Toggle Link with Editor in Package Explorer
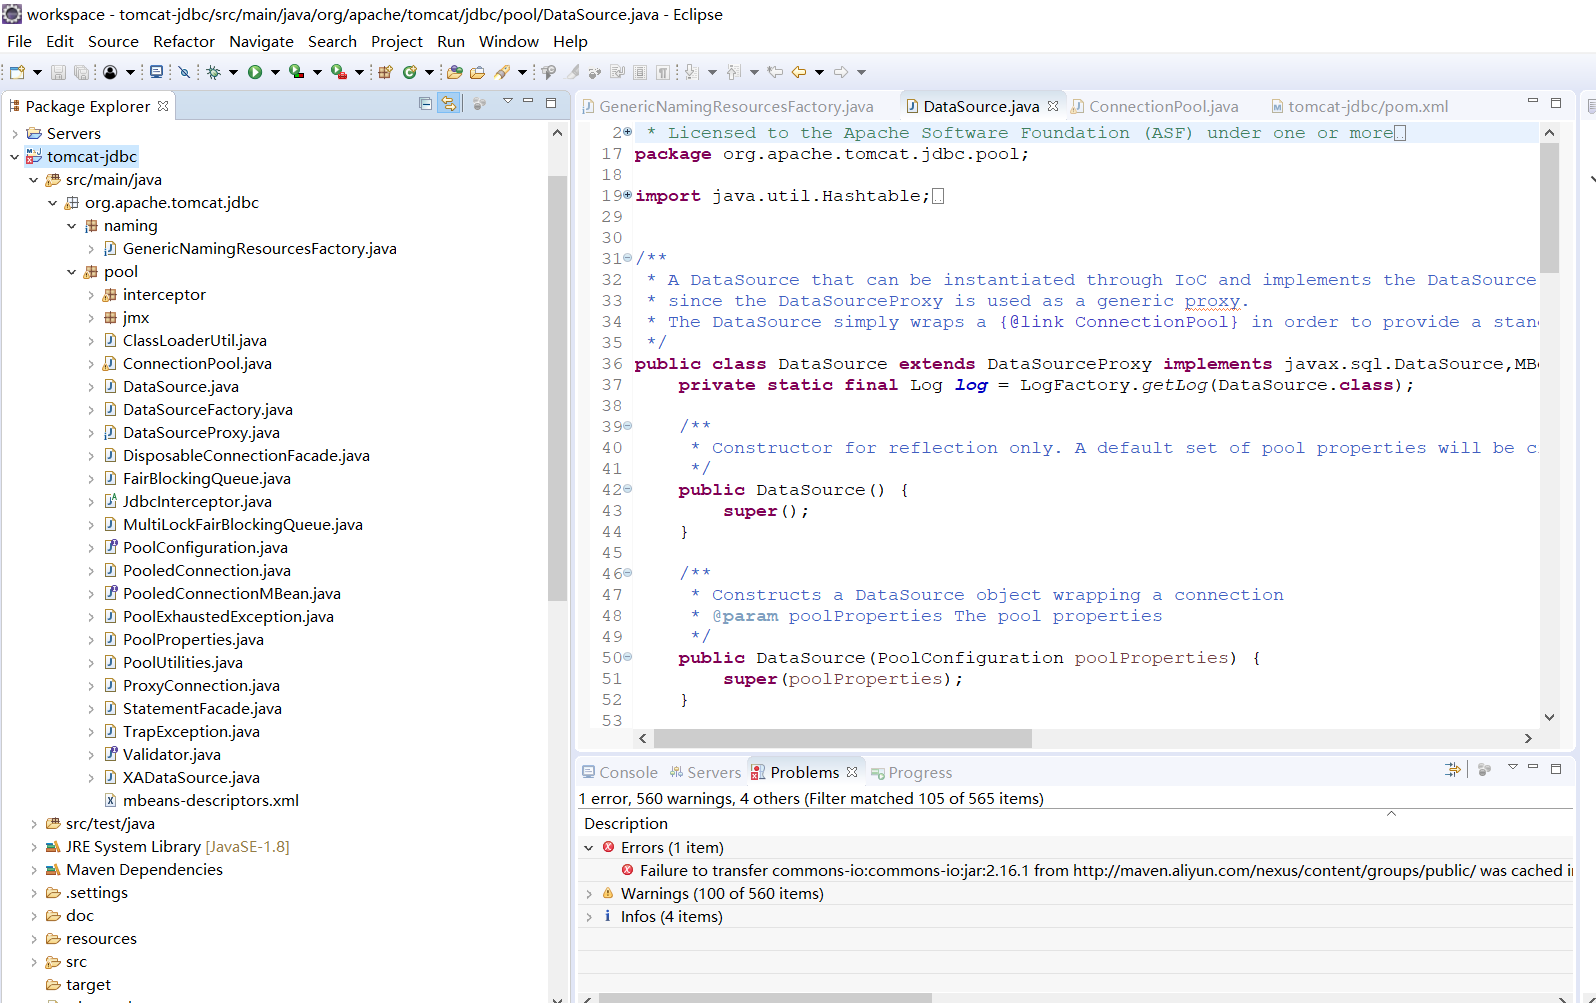The width and height of the screenshot is (1596, 1003). 449,103
